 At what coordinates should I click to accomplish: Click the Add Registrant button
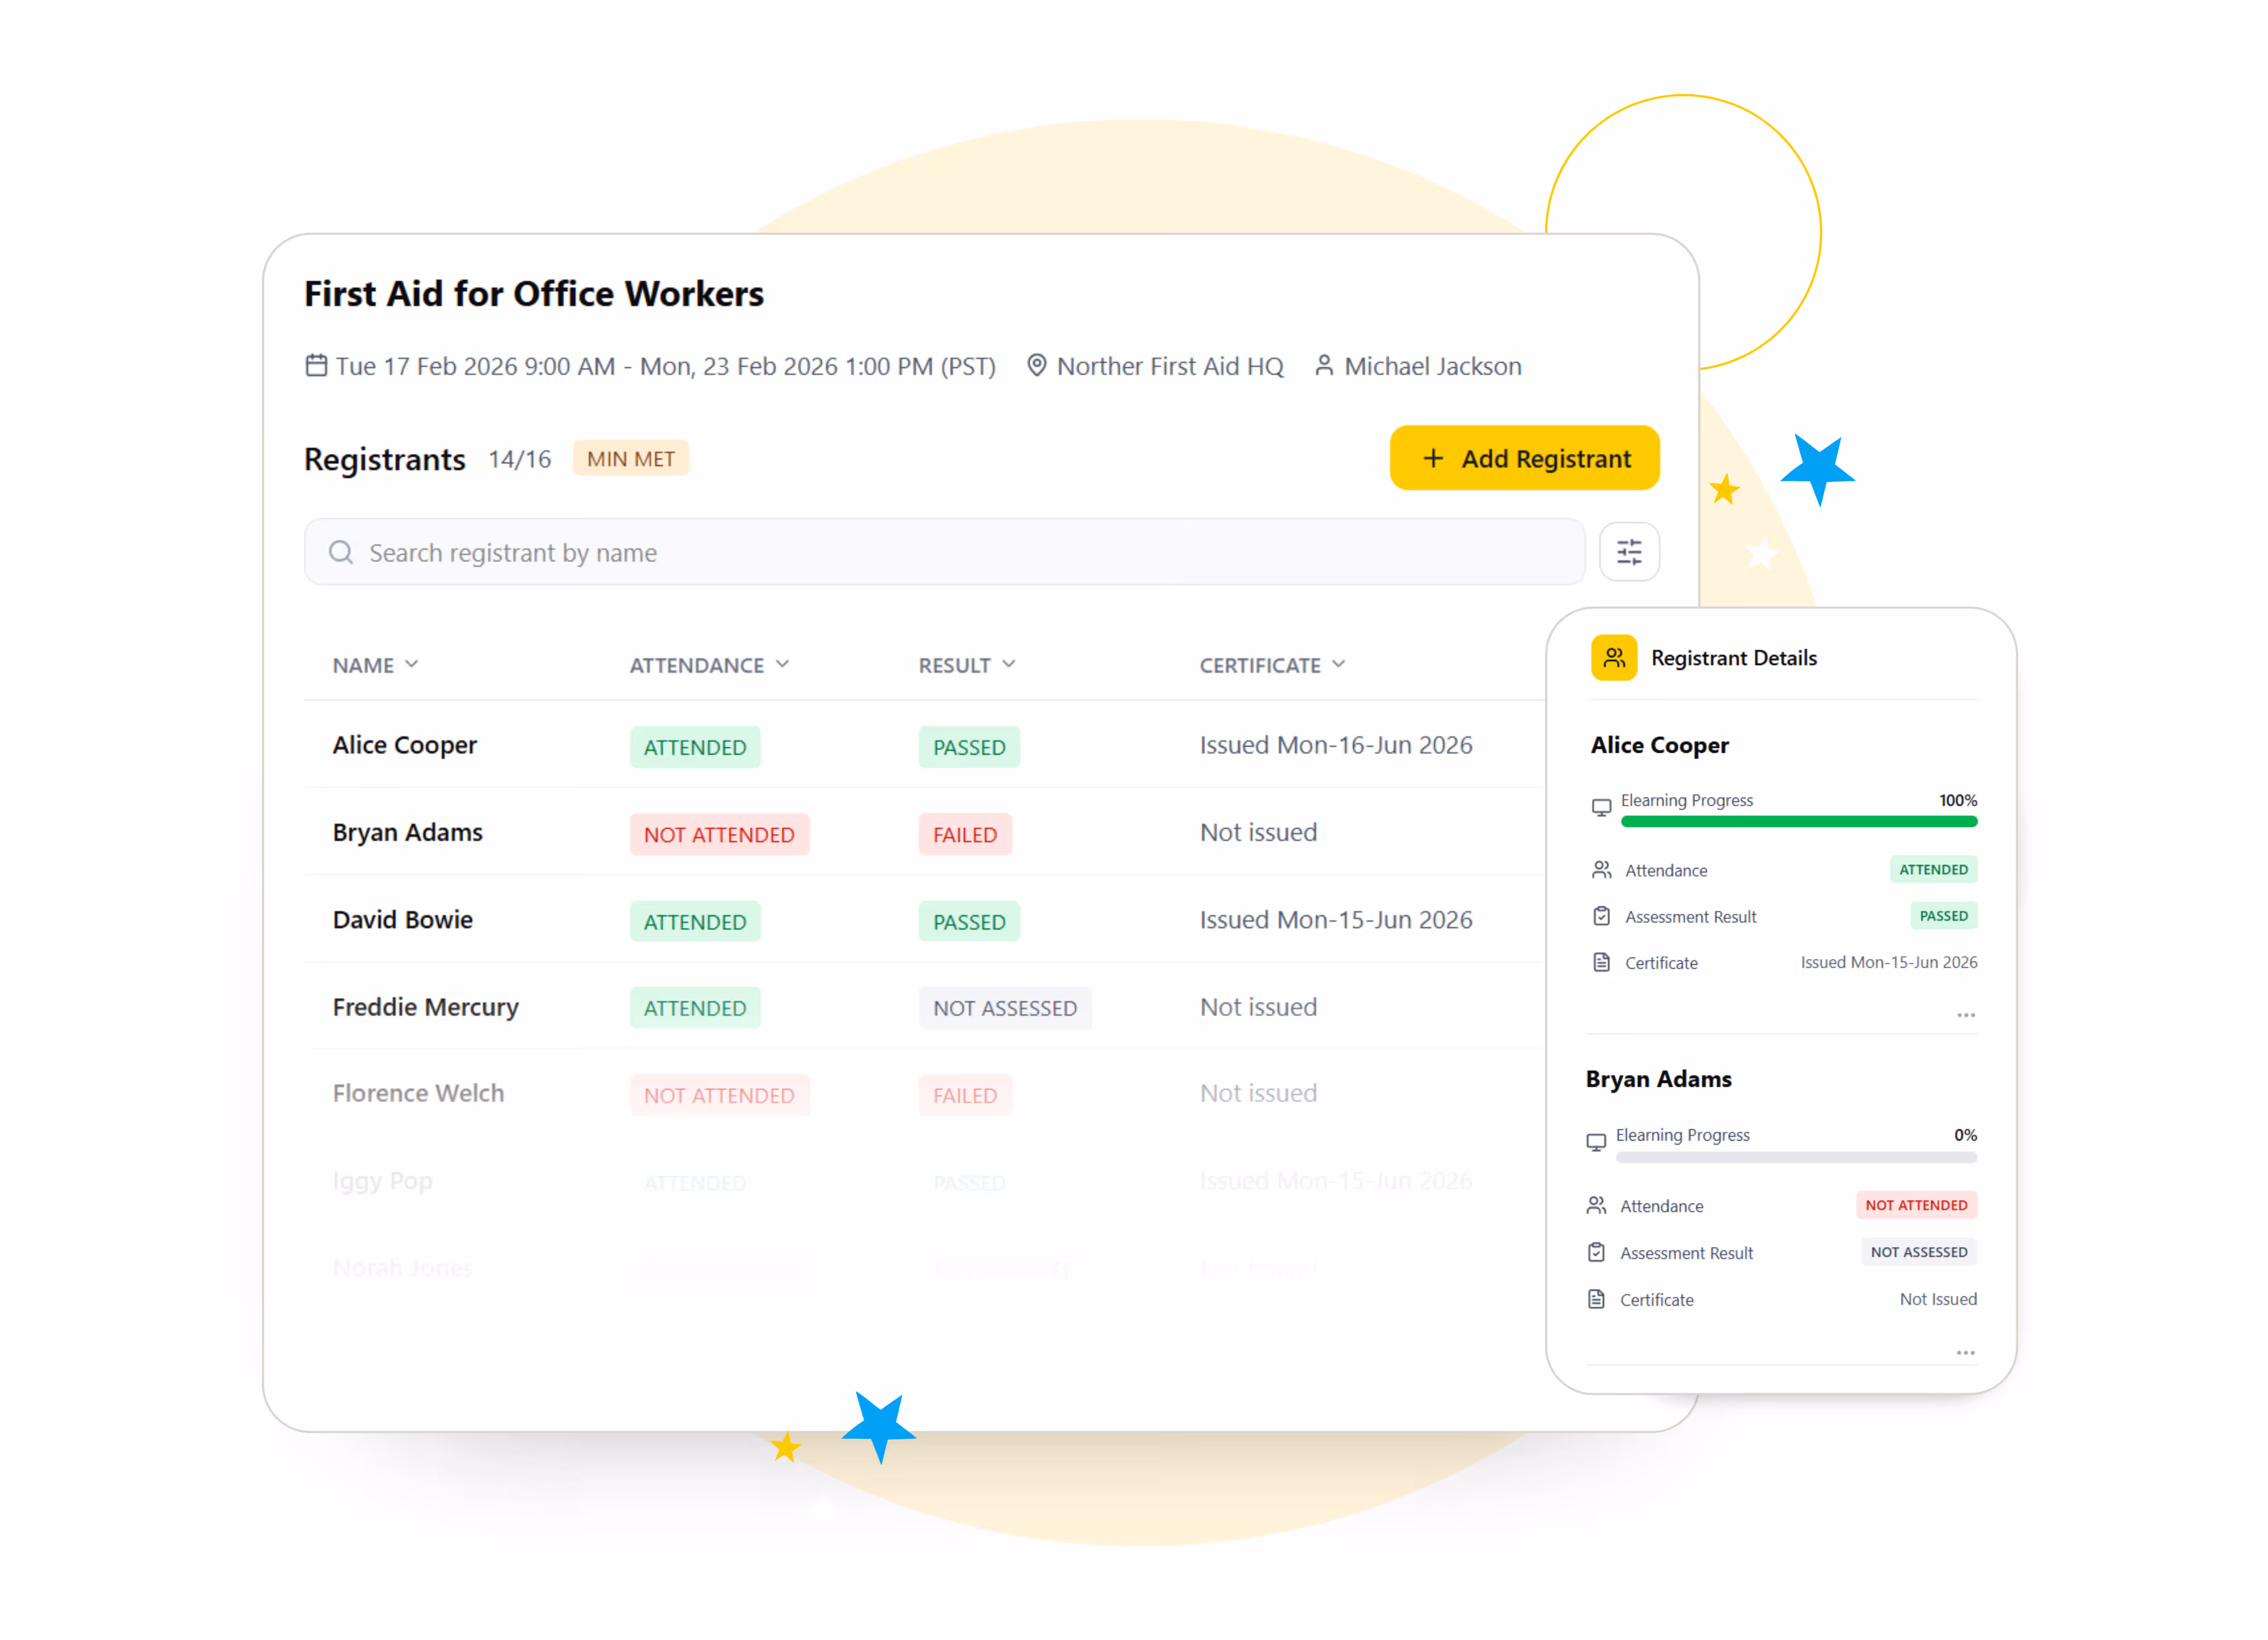click(1524, 458)
